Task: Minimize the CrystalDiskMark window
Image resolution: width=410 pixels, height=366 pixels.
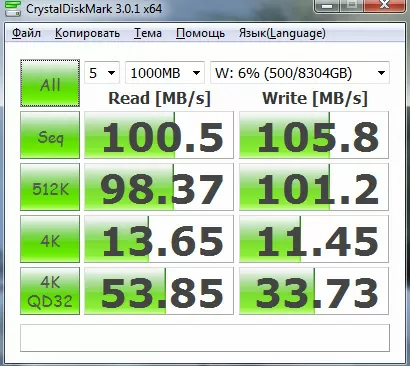Action: [x=327, y=6]
